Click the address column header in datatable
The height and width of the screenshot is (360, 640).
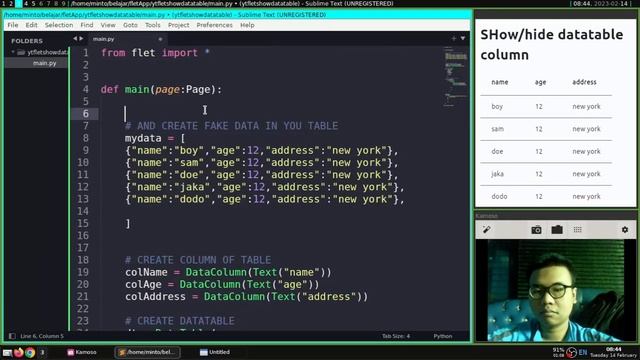coord(584,82)
